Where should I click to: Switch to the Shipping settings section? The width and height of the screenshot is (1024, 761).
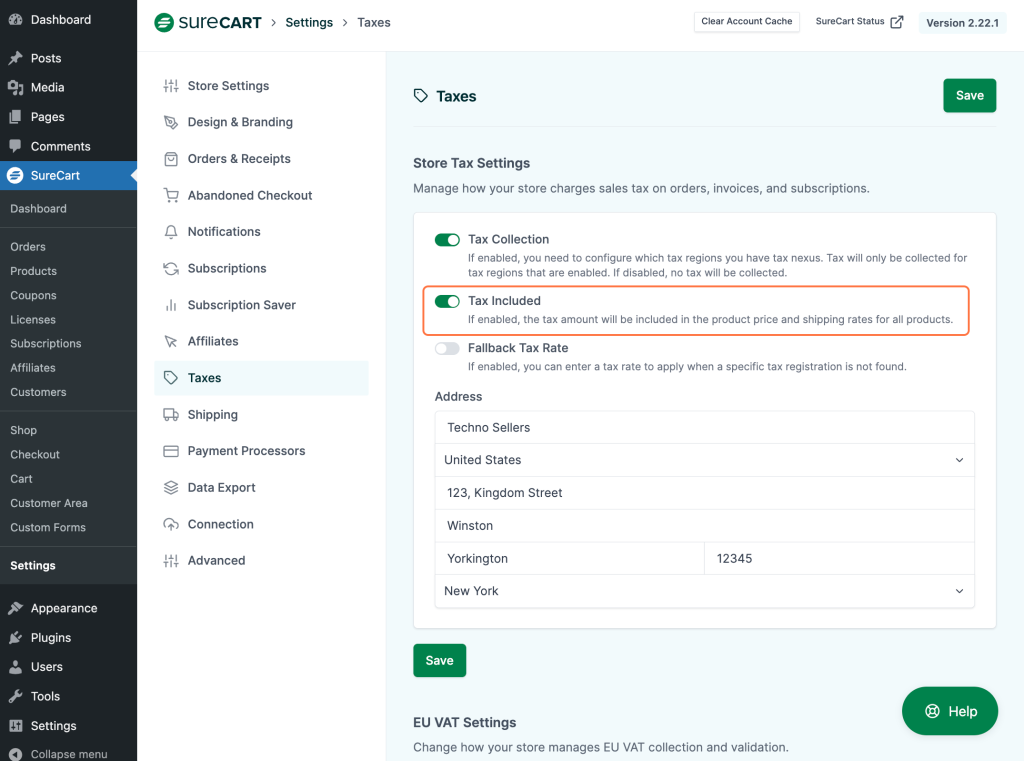tap(212, 414)
